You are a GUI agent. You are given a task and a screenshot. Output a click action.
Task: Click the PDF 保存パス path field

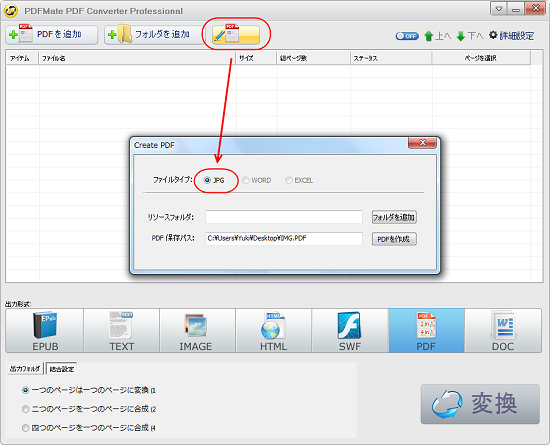[x=284, y=238]
